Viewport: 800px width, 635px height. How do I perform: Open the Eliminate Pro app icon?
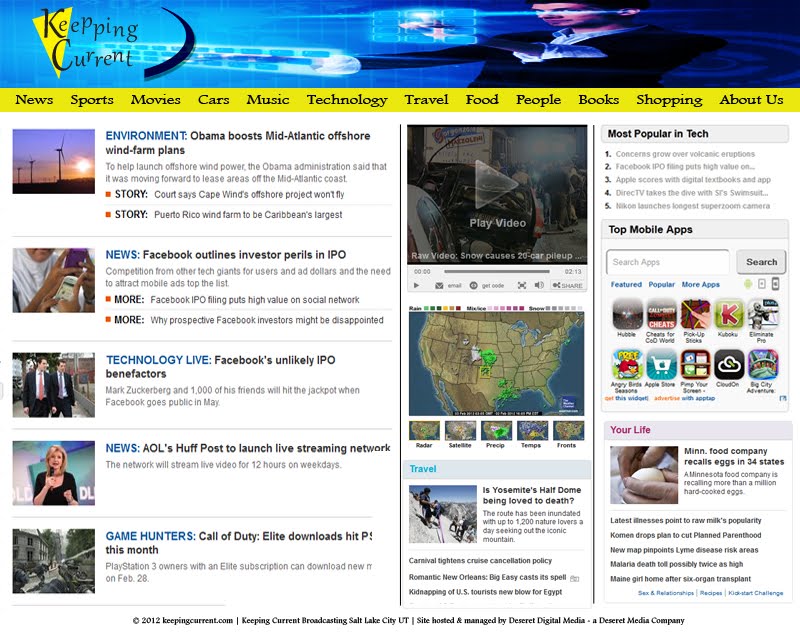(x=763, y=314)
